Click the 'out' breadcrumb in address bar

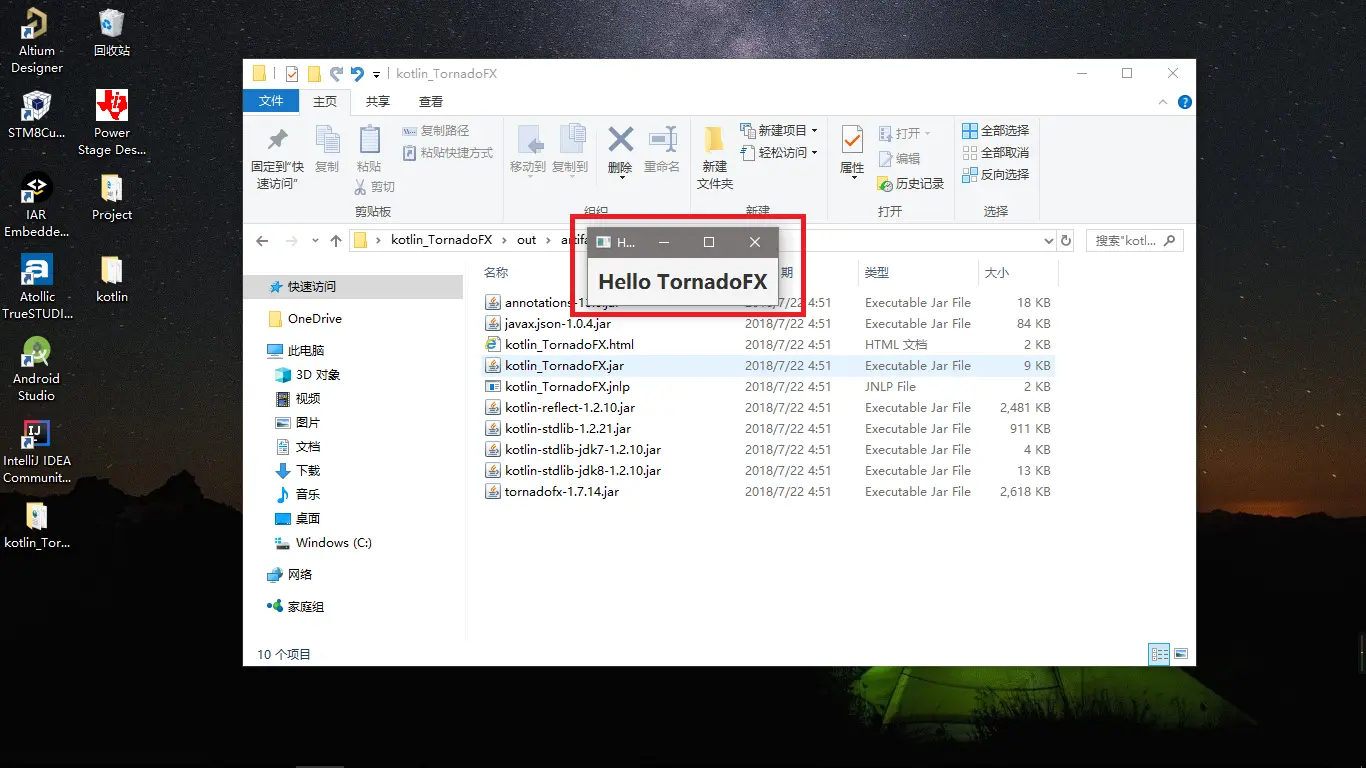tap(527, 240)
